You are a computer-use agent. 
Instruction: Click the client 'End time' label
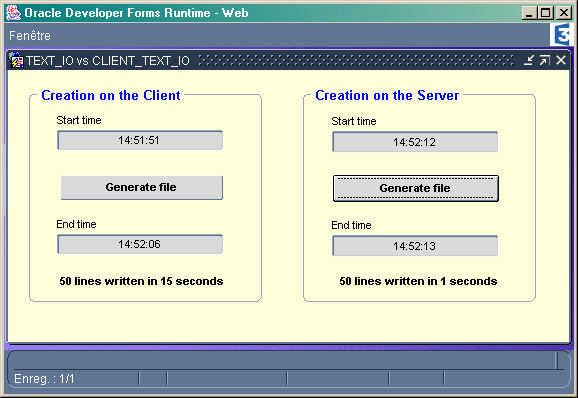tap(76, 224)
